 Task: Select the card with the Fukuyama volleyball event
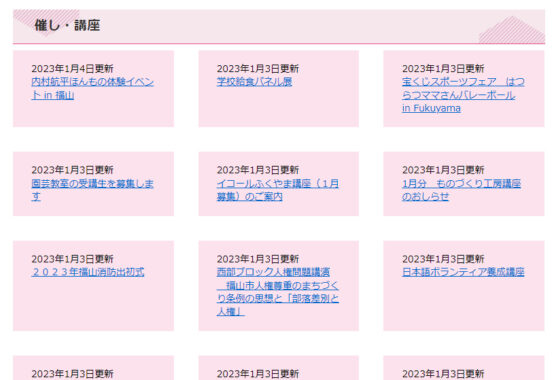click(464, 89)
